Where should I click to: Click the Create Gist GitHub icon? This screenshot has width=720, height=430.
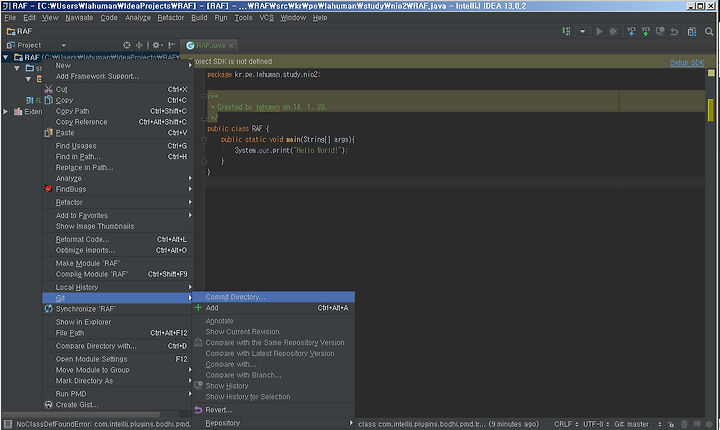(x=49, y=405)
